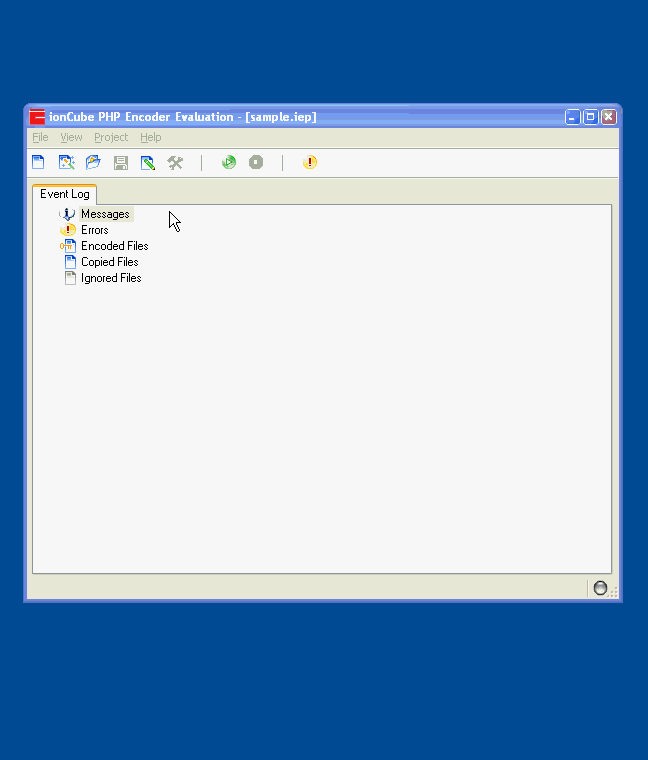The height and width of the screenshot is (760, 648).
Task: Select the Copied Files tree item
Action: (110, 262)
